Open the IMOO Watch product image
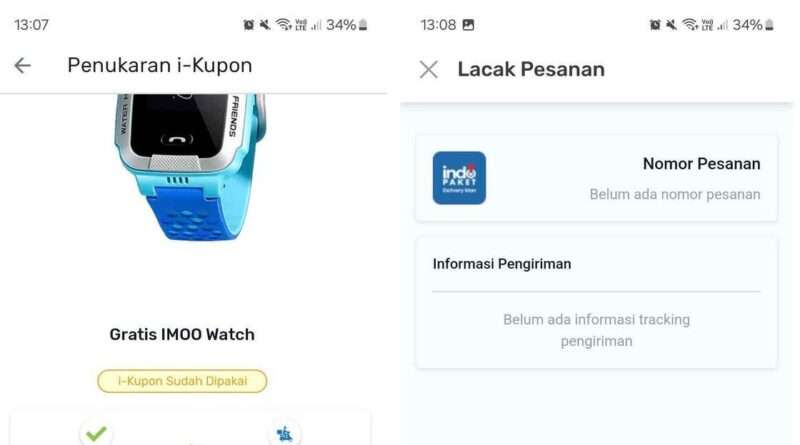Viewport: 800px width, 445px height. pyautogui.click(x=189, y=167)
